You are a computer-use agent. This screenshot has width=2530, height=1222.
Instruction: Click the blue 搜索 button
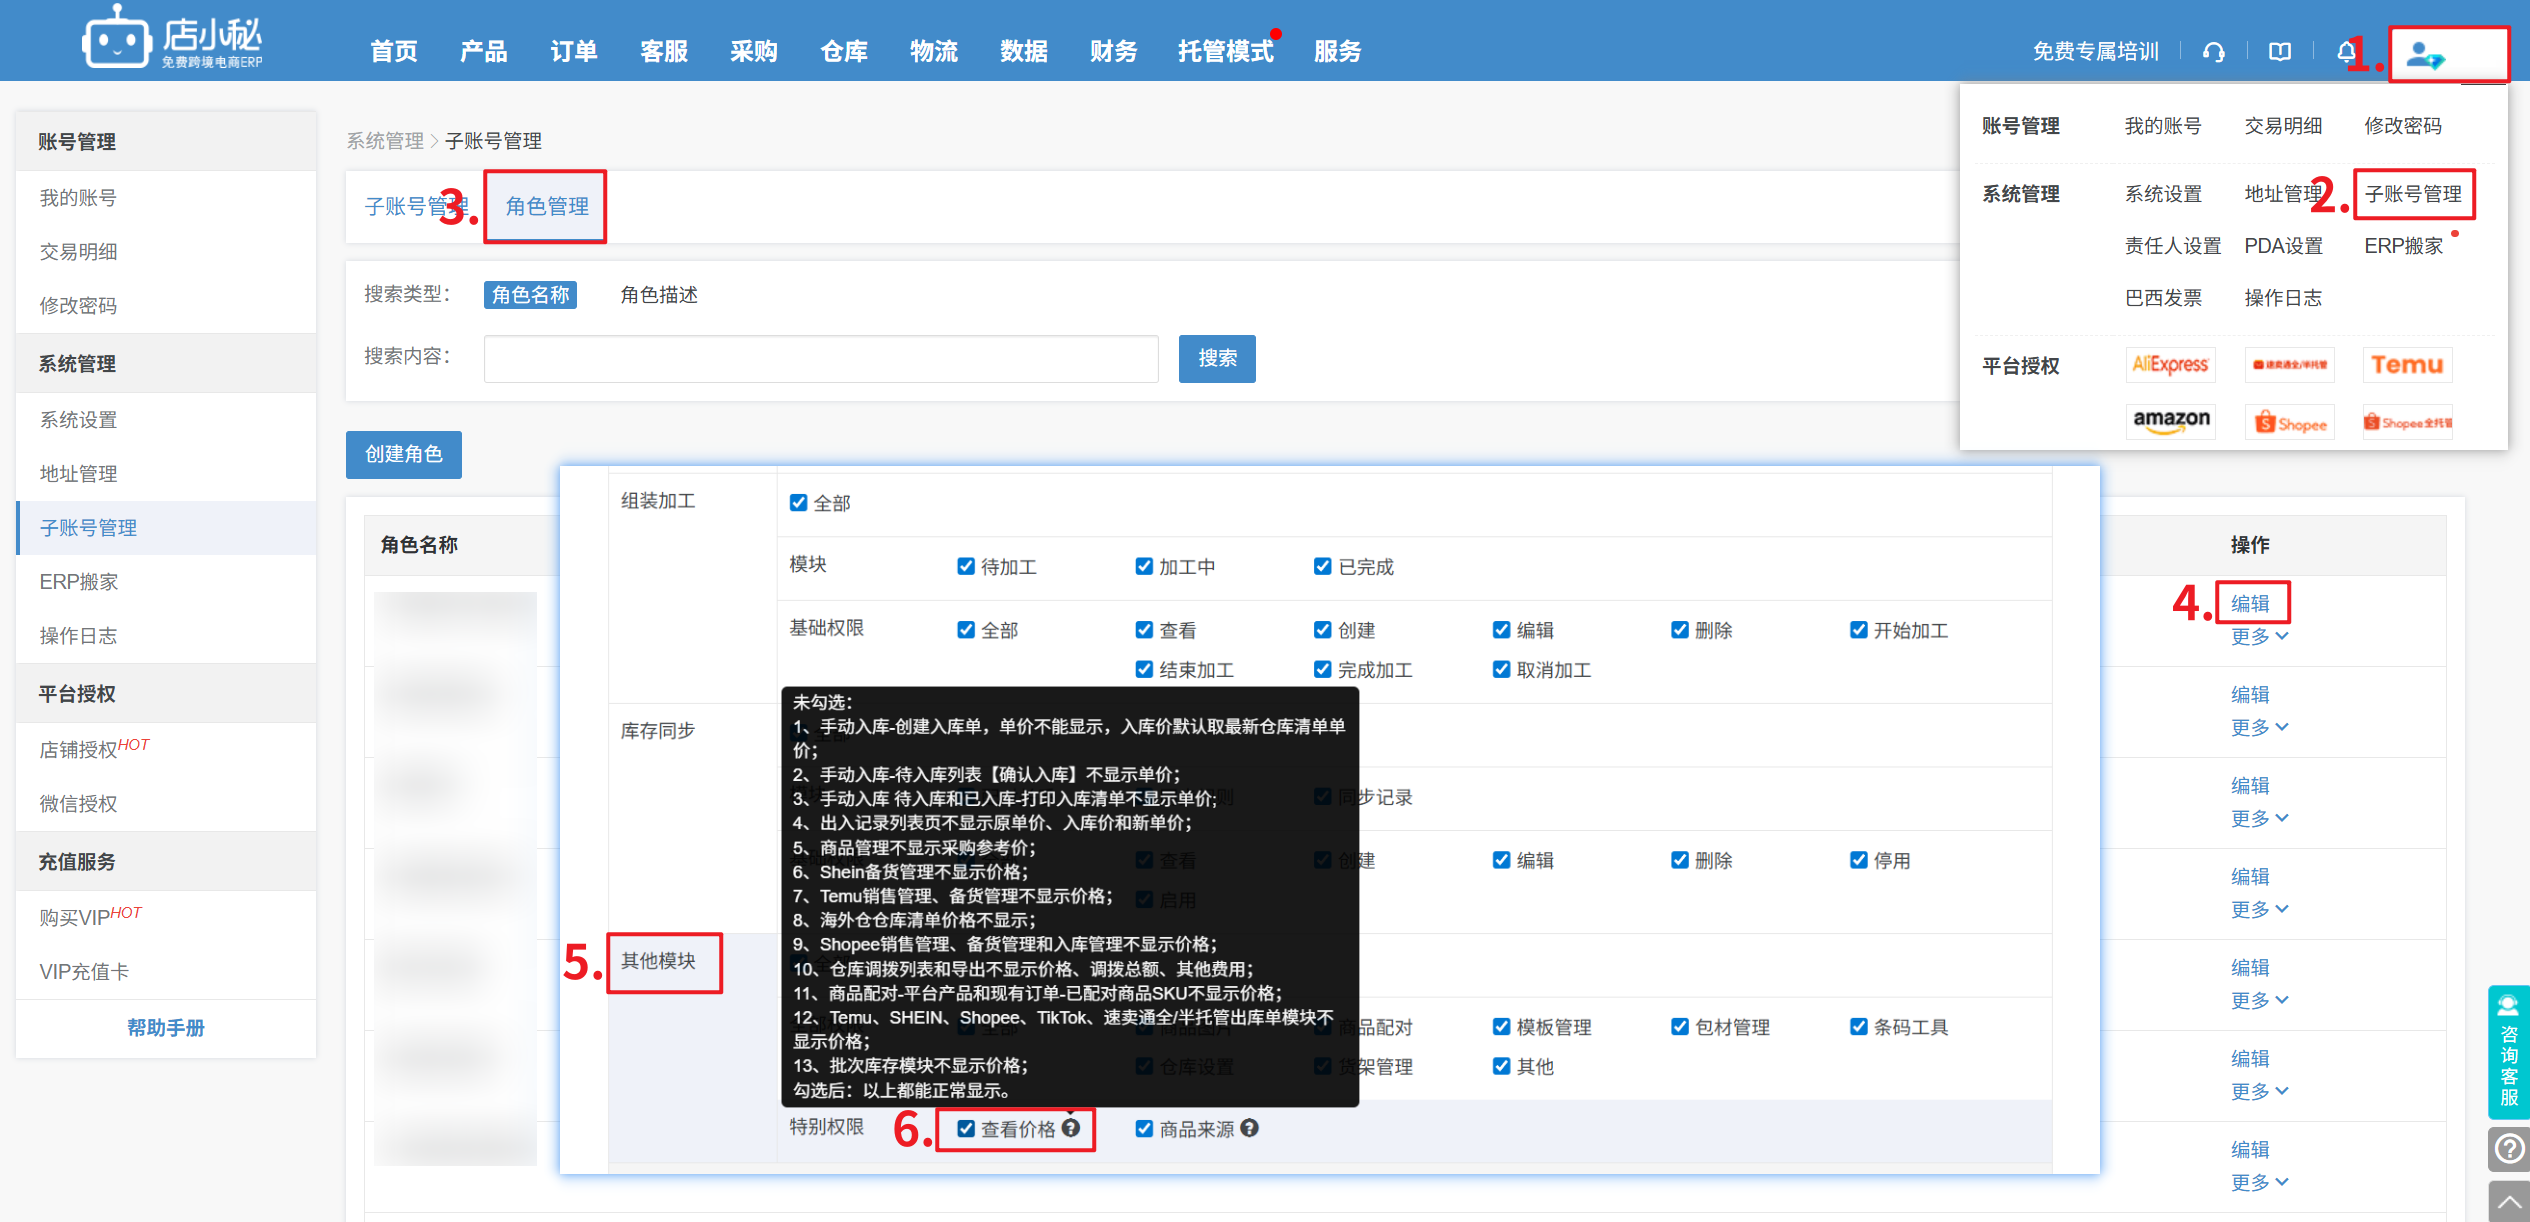(x=1216, y=359)
